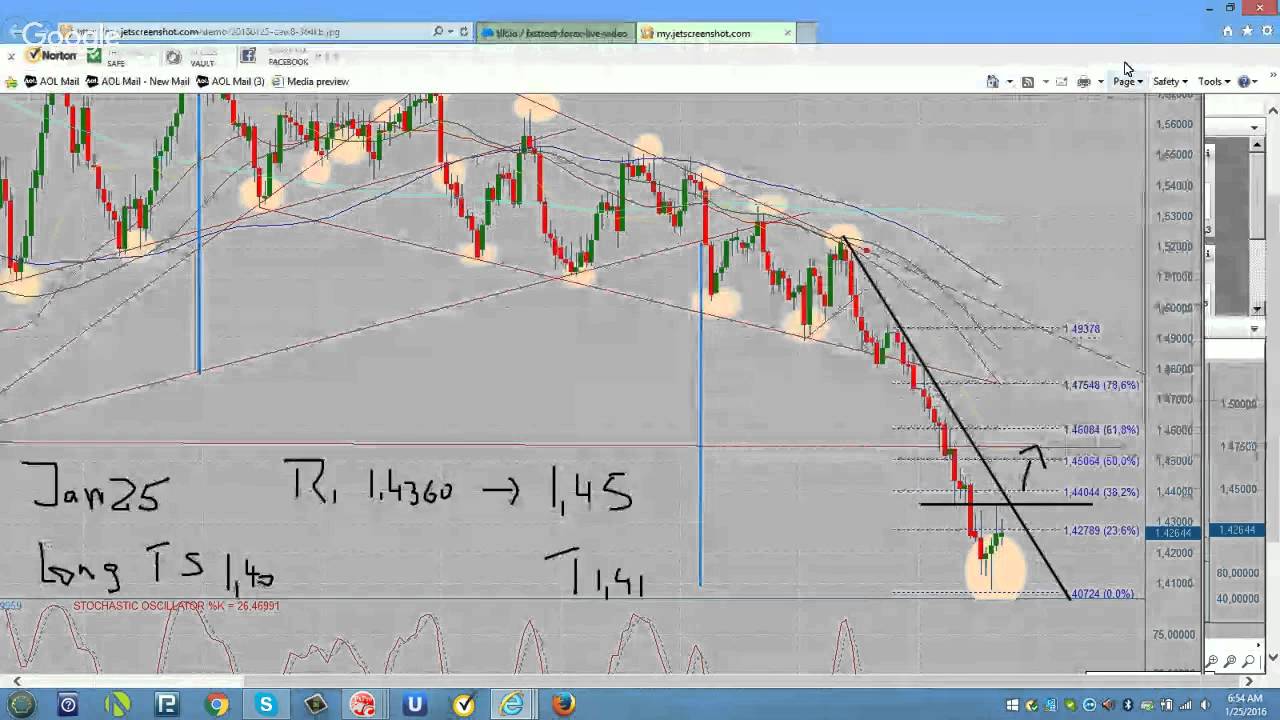Click the Internet Explorer Home icon
This screenshot has width=1280, height=720.
(x=1227, y=31)
